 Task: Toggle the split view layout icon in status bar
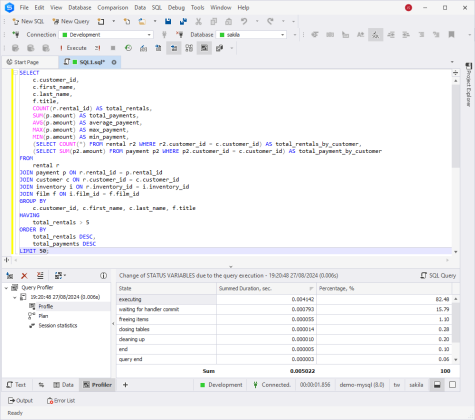(x=437, y=385)
